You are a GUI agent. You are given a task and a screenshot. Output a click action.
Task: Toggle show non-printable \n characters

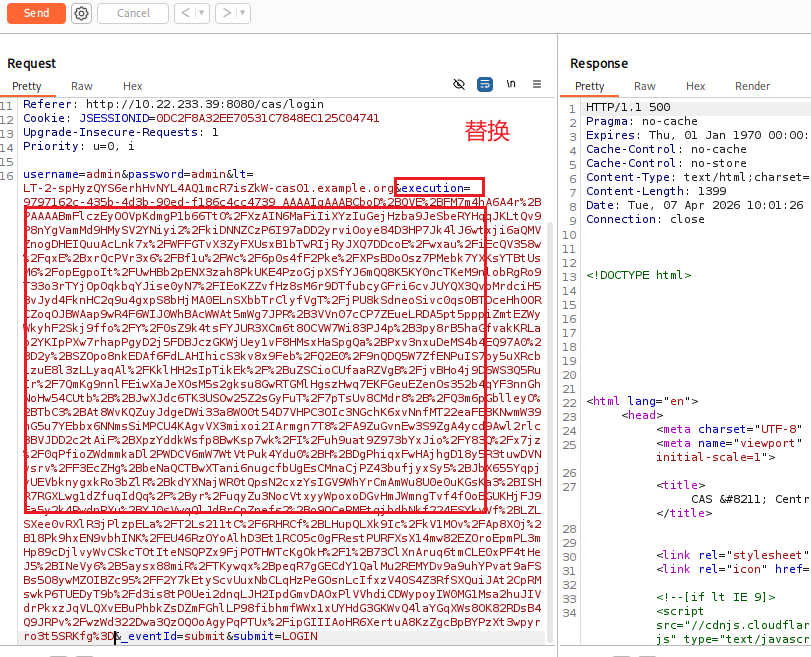click(510, 84)
